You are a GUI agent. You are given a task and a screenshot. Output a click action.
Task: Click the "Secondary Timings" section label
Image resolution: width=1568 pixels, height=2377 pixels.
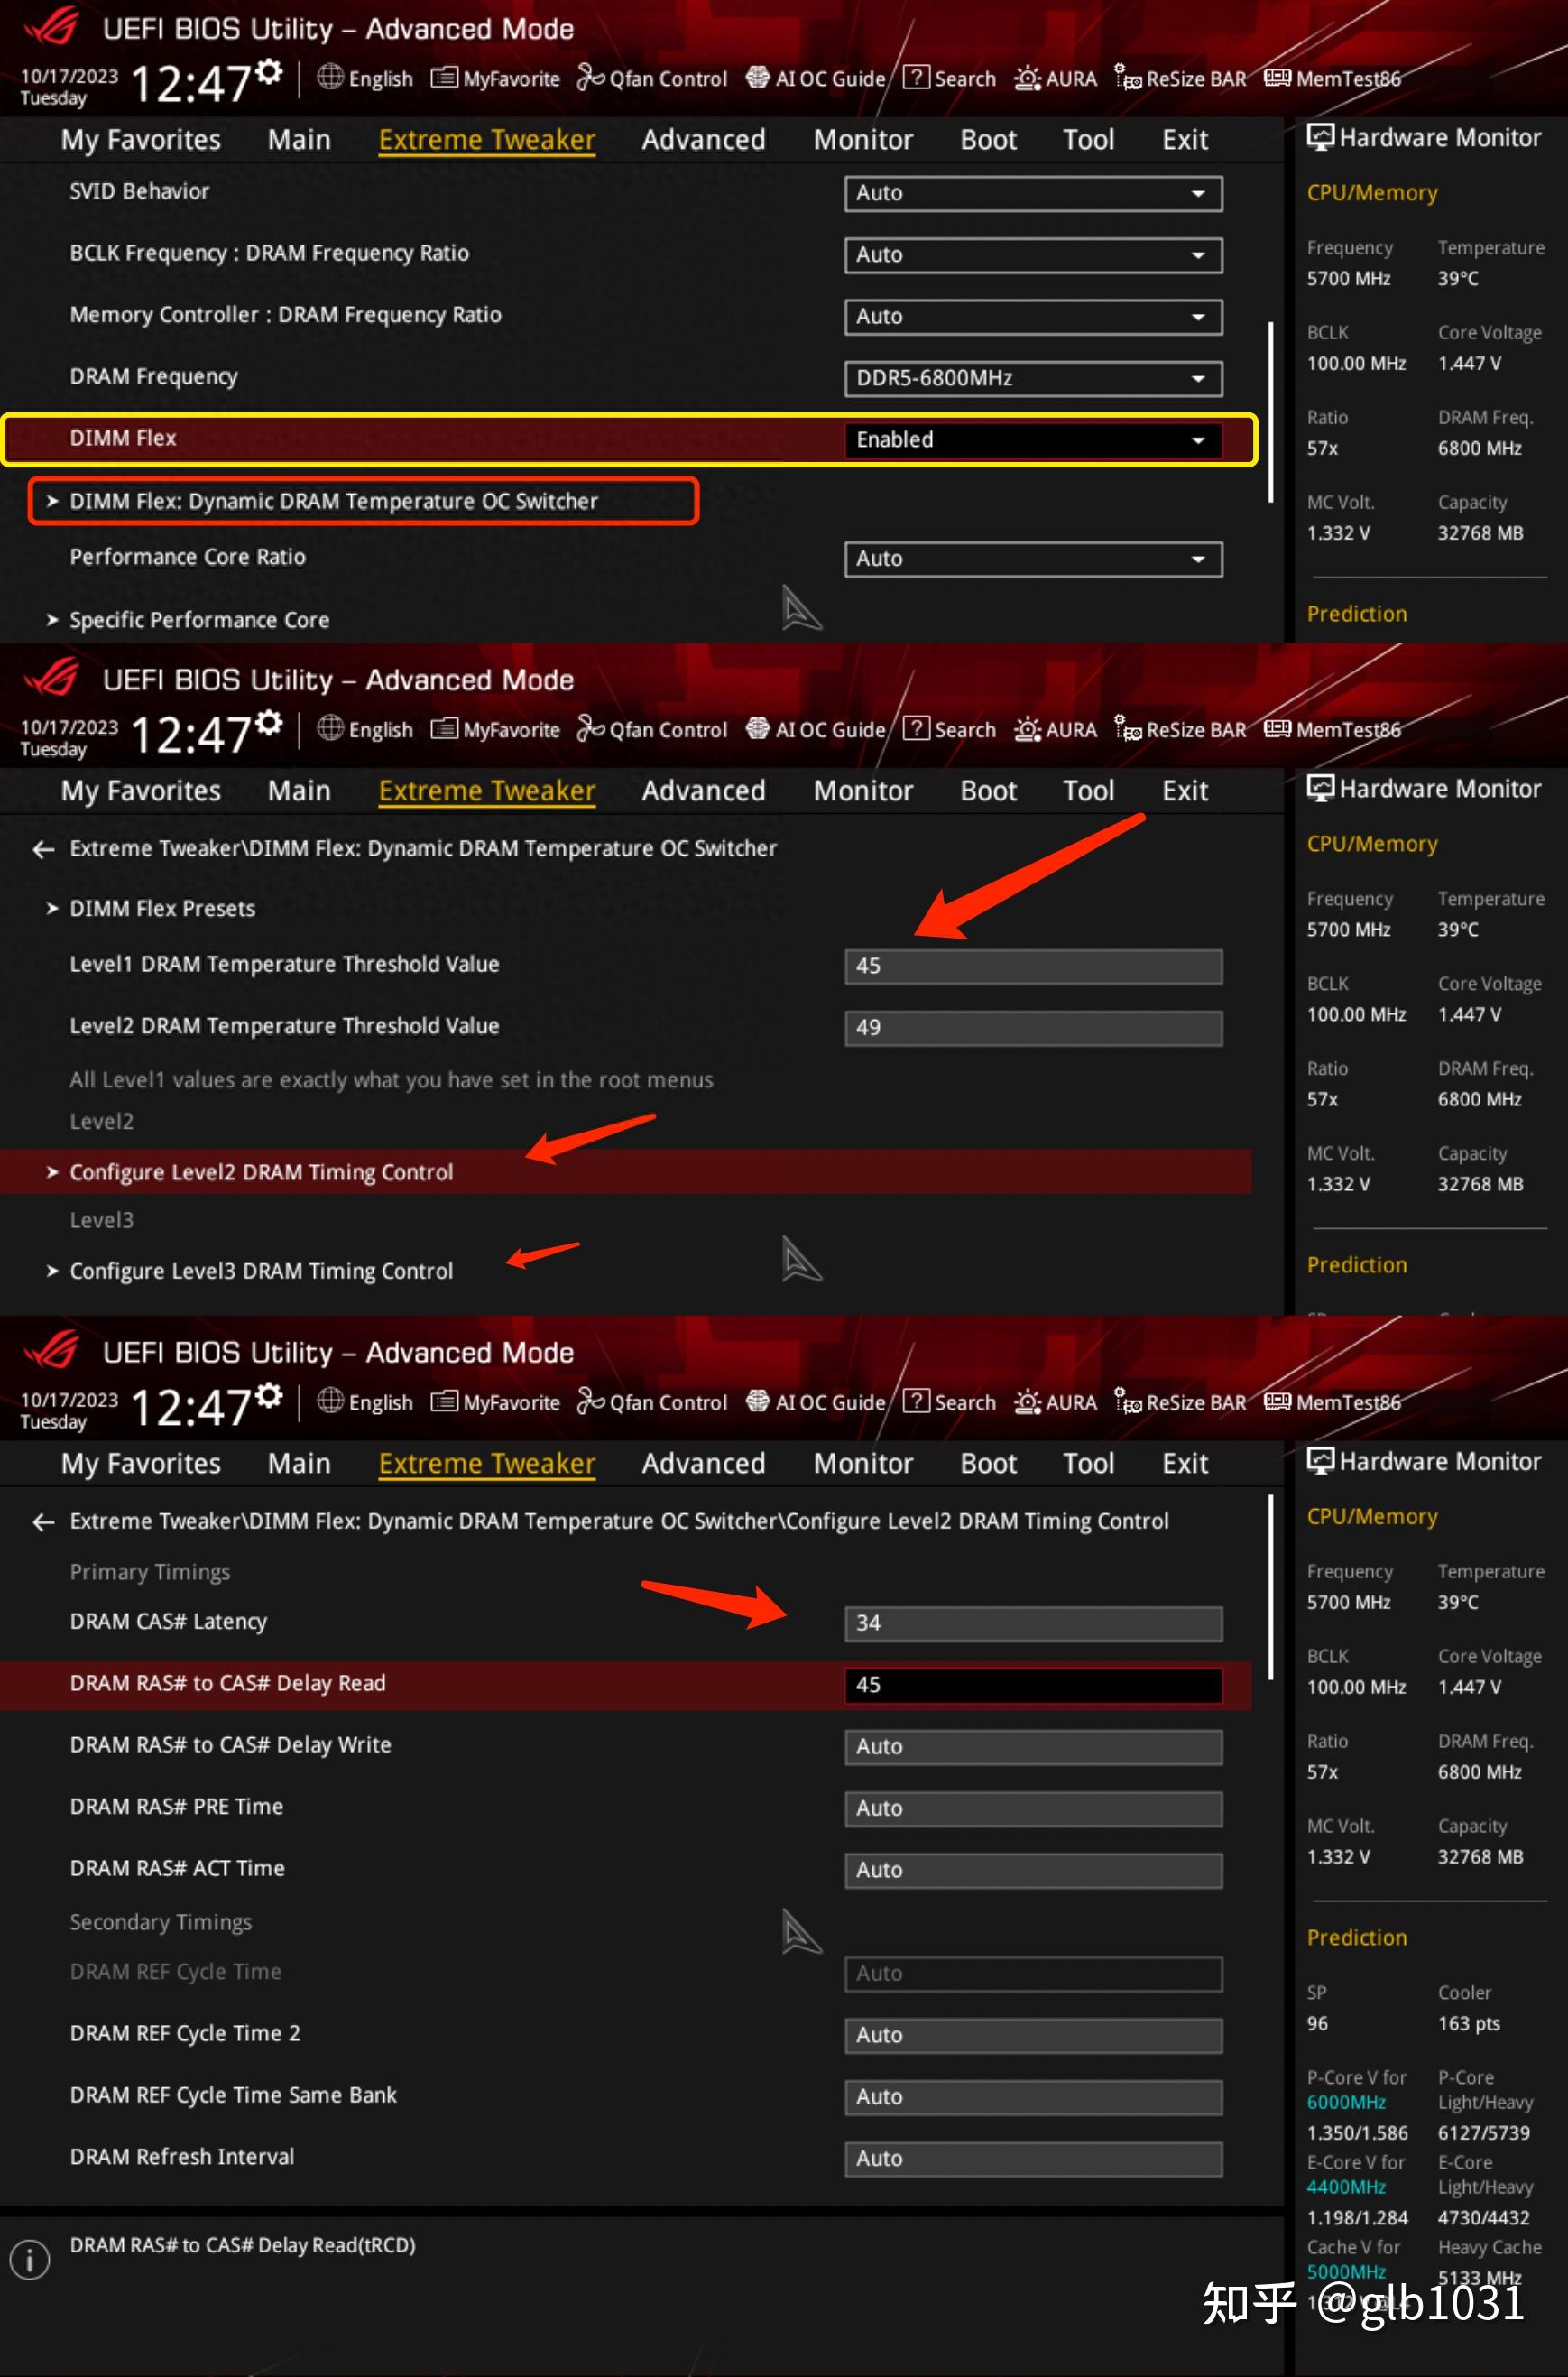click(x=161, y=1922)
